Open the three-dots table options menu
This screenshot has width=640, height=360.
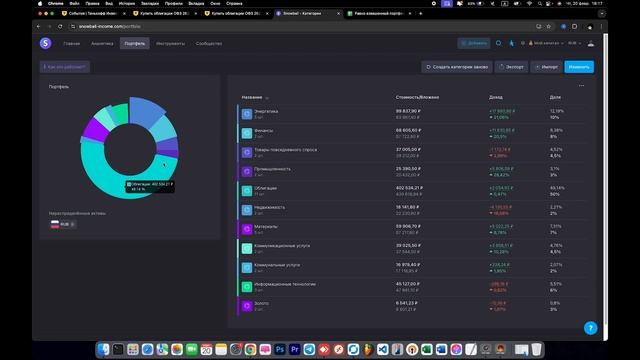tap(581, 86)
